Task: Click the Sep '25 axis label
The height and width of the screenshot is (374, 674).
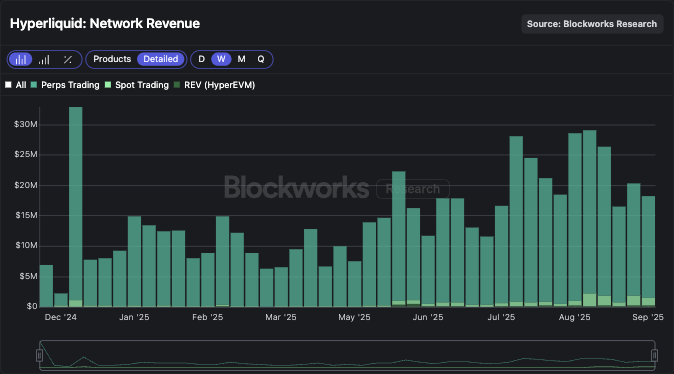Action: pyautogui.click(x=648, y=317)
